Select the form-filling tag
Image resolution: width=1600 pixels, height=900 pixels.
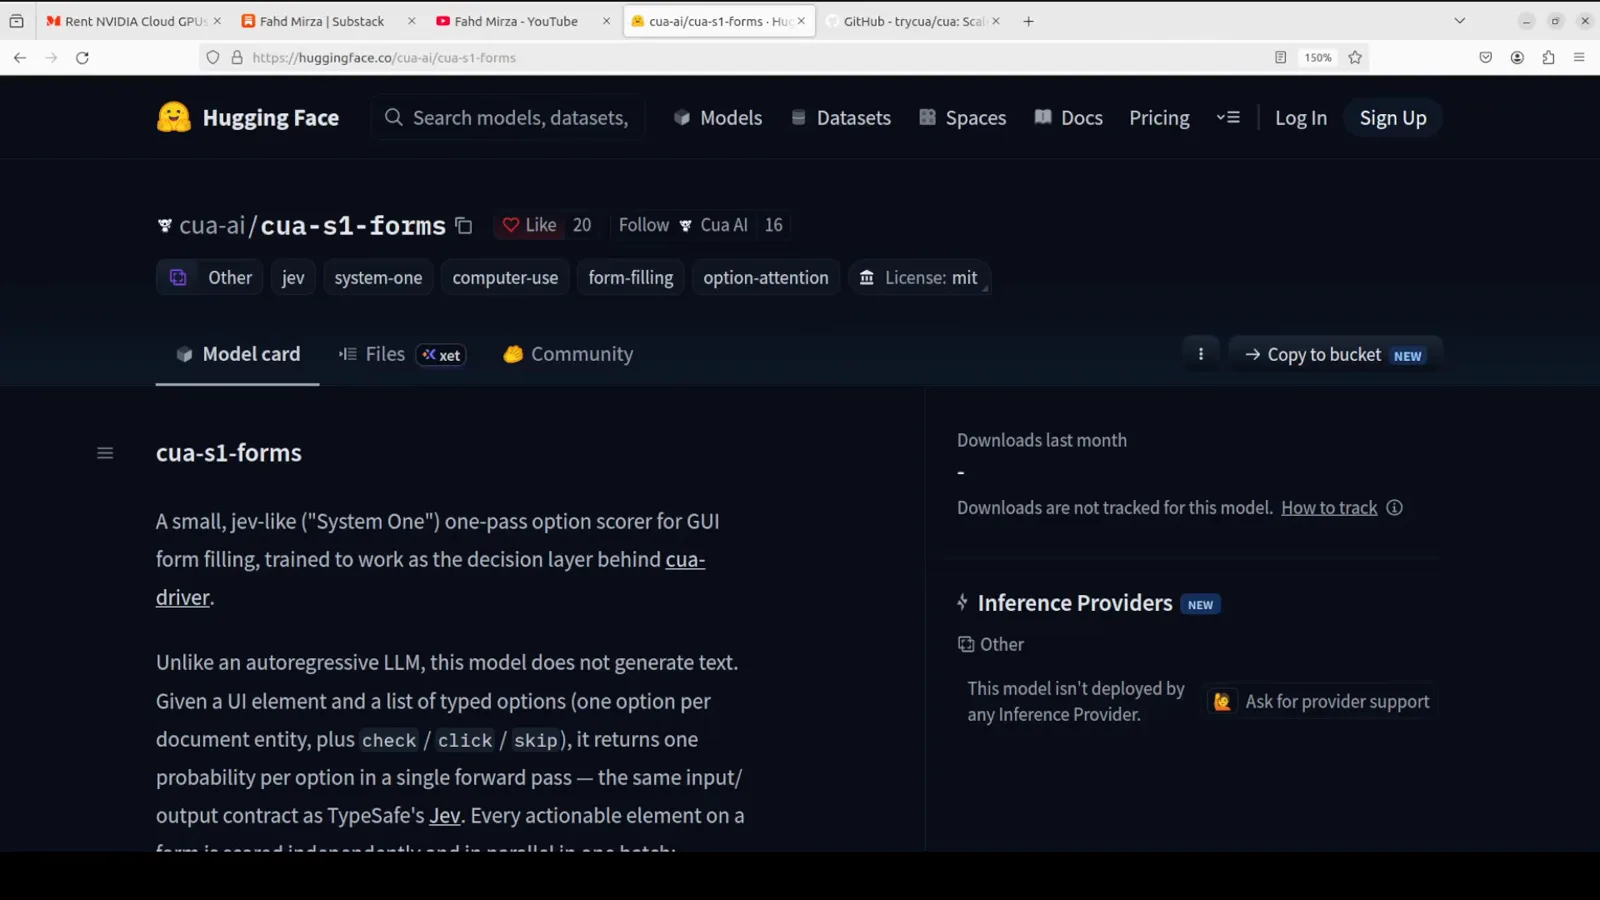coord(631,277)
